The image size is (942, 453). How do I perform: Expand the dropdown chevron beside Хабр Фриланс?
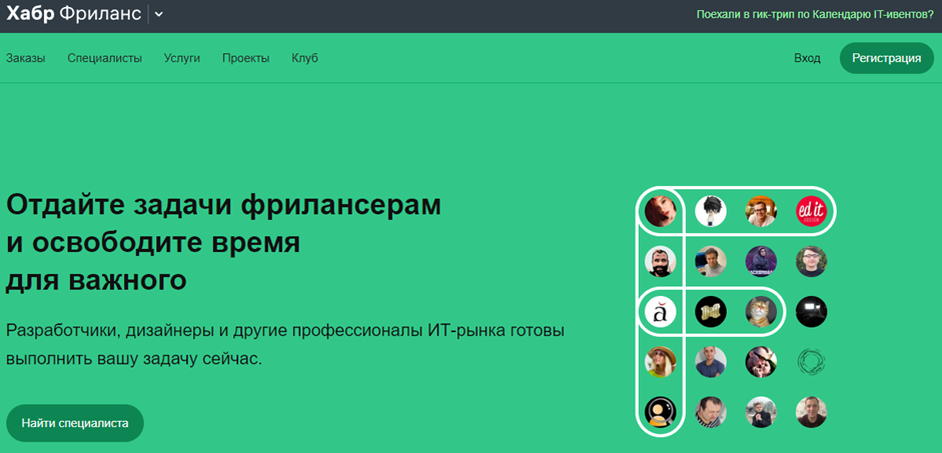pyautogui.click(x=159, y=15)
